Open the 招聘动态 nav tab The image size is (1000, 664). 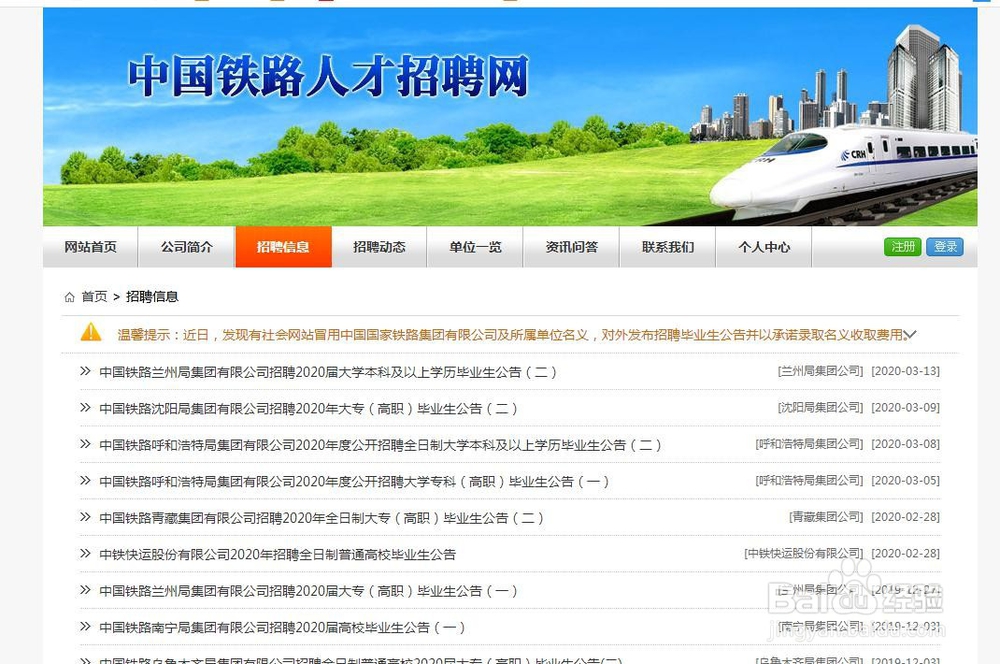(x=379, y=247)
